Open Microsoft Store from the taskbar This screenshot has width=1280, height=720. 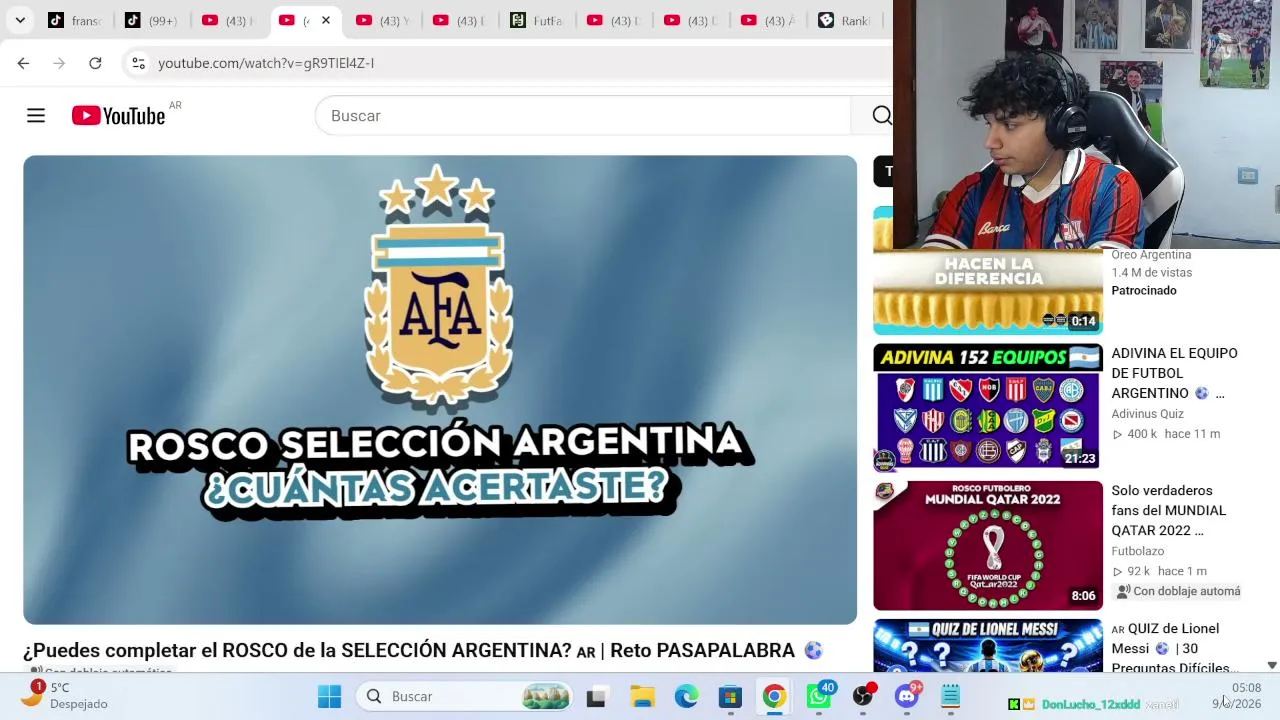pos(730,696)
